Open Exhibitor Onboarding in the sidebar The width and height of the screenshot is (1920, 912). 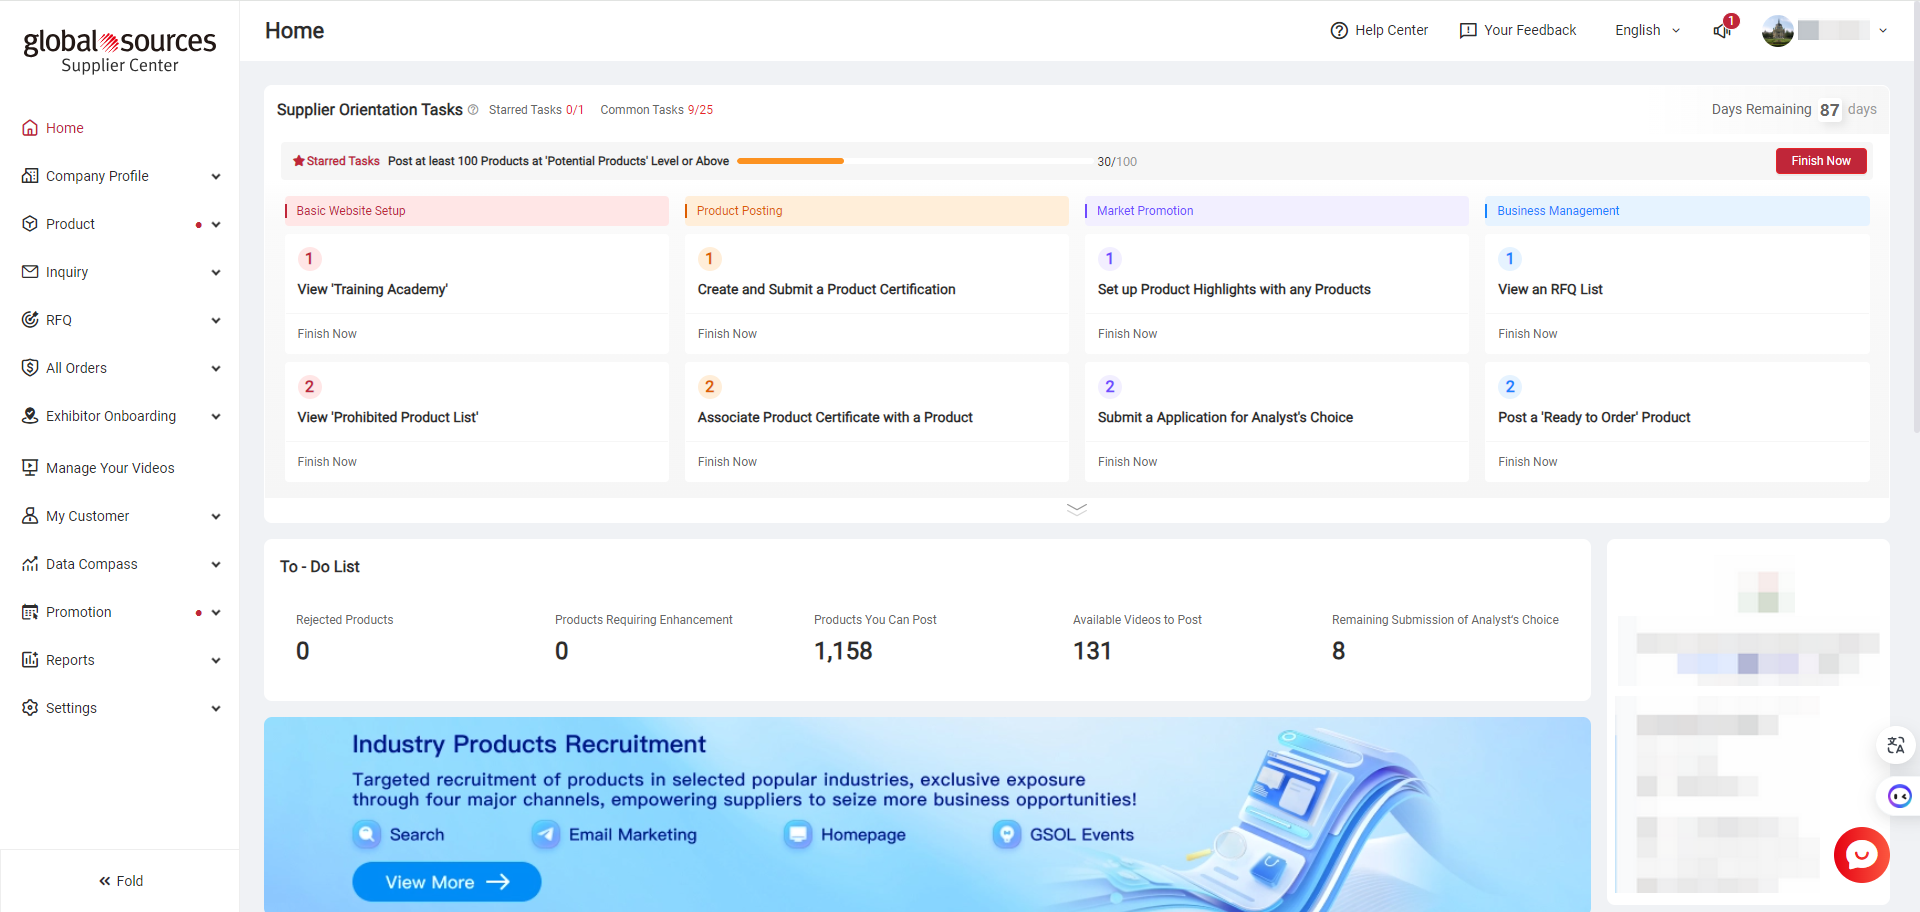click(111, 415)
